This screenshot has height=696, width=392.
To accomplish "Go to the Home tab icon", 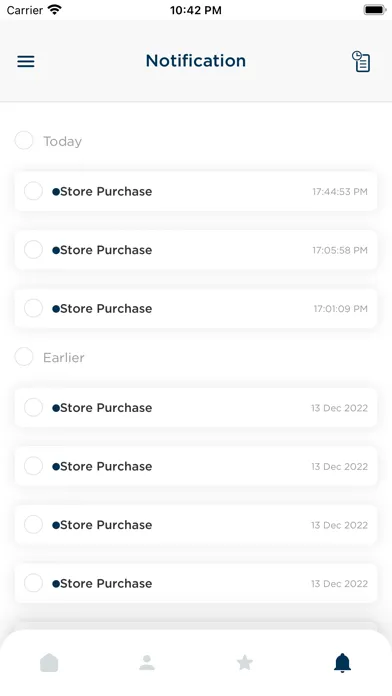I will pyautogui.click(x=49, y=663).
